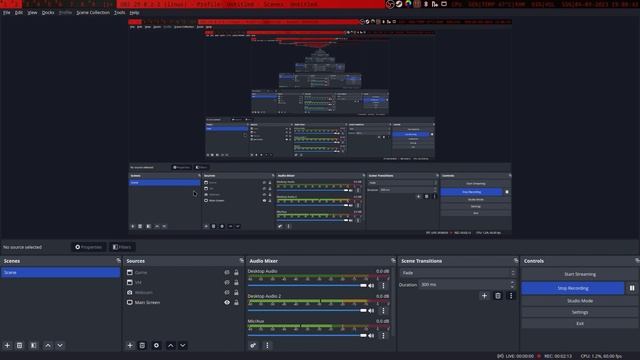The image size is (640, 360).
Task: Click the Exit button in Controls
Action: tap(580, 324)
